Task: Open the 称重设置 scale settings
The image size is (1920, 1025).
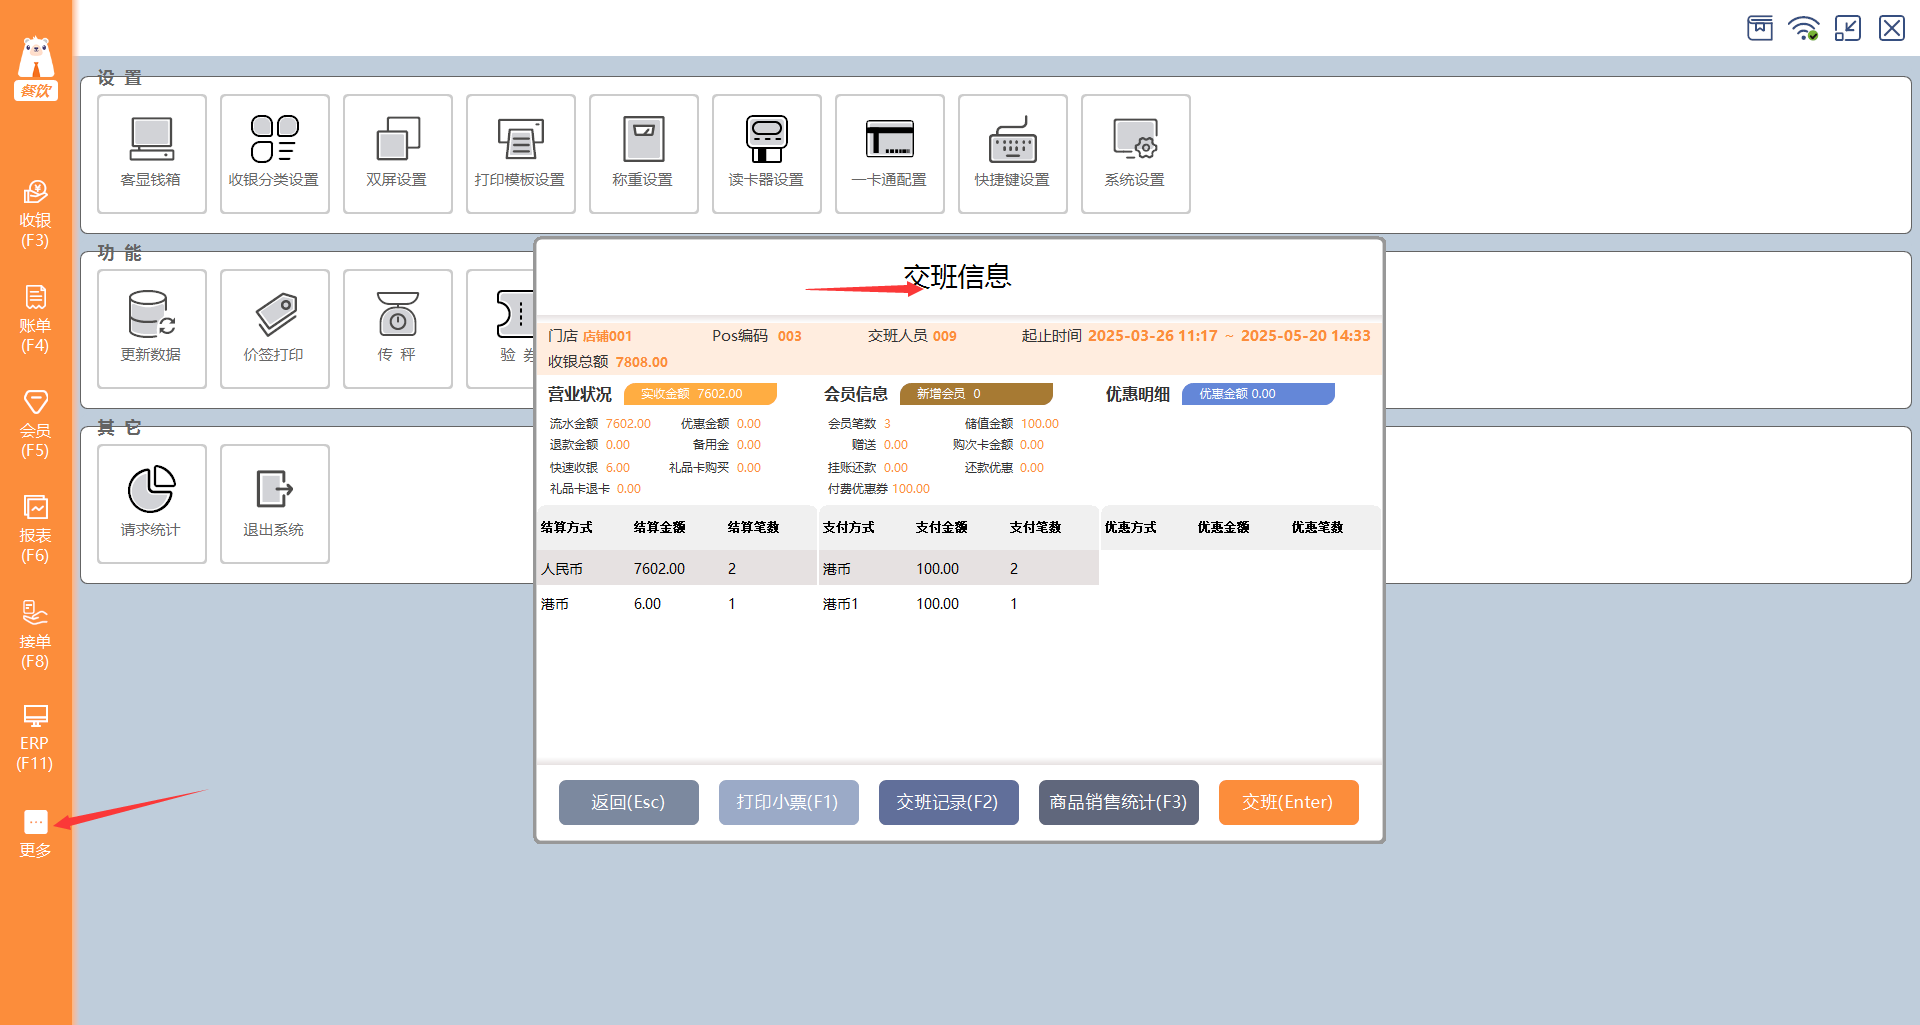Action: (643, 141)
